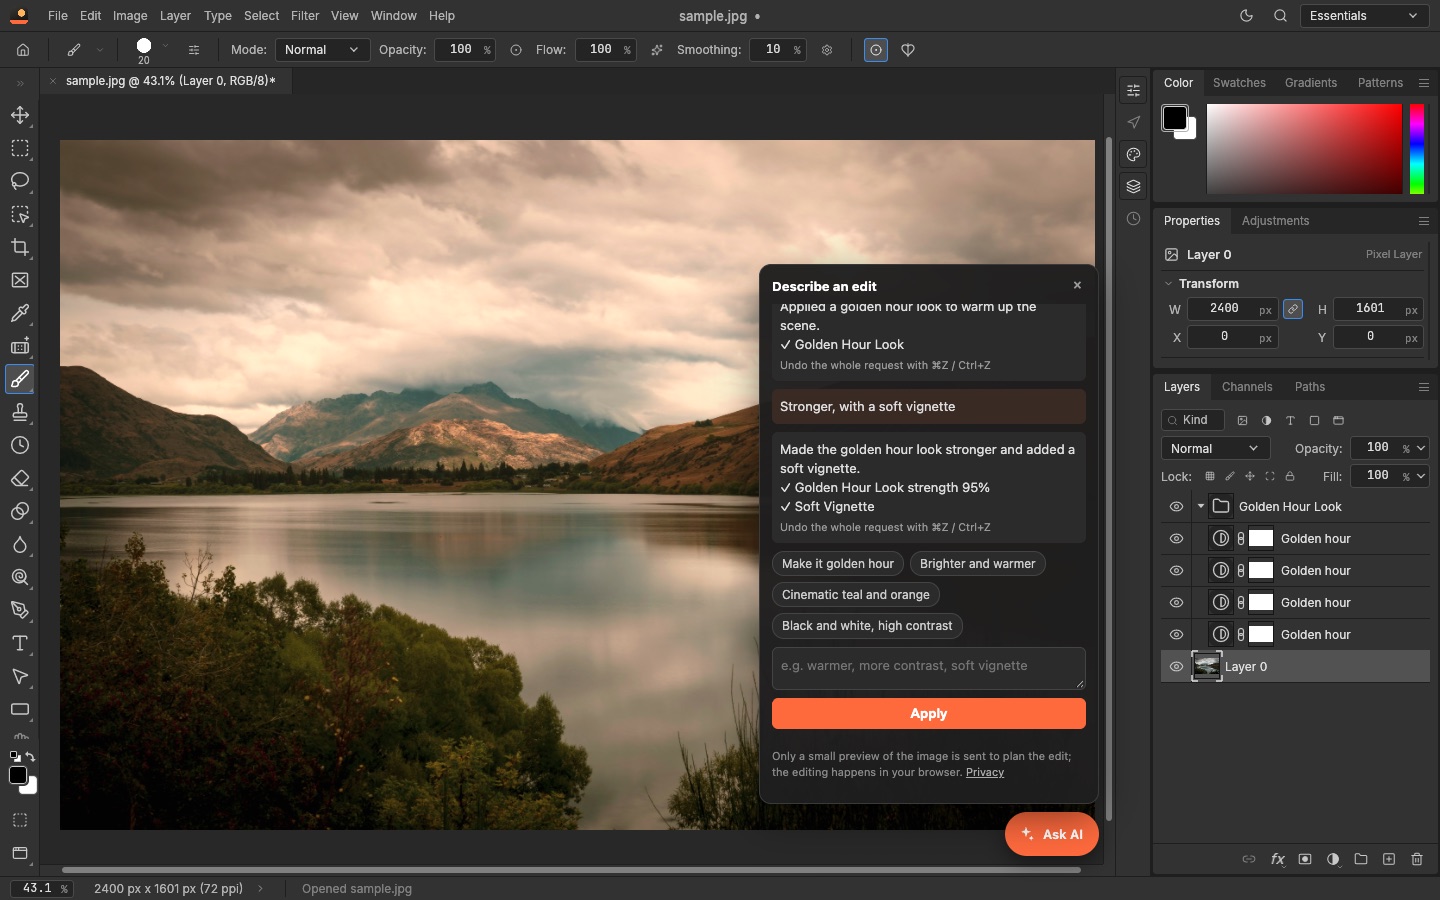The height and width of the screenshot is (900, 1440).
Task: Open smoothing options gear icon
Action: click(827, 50)
